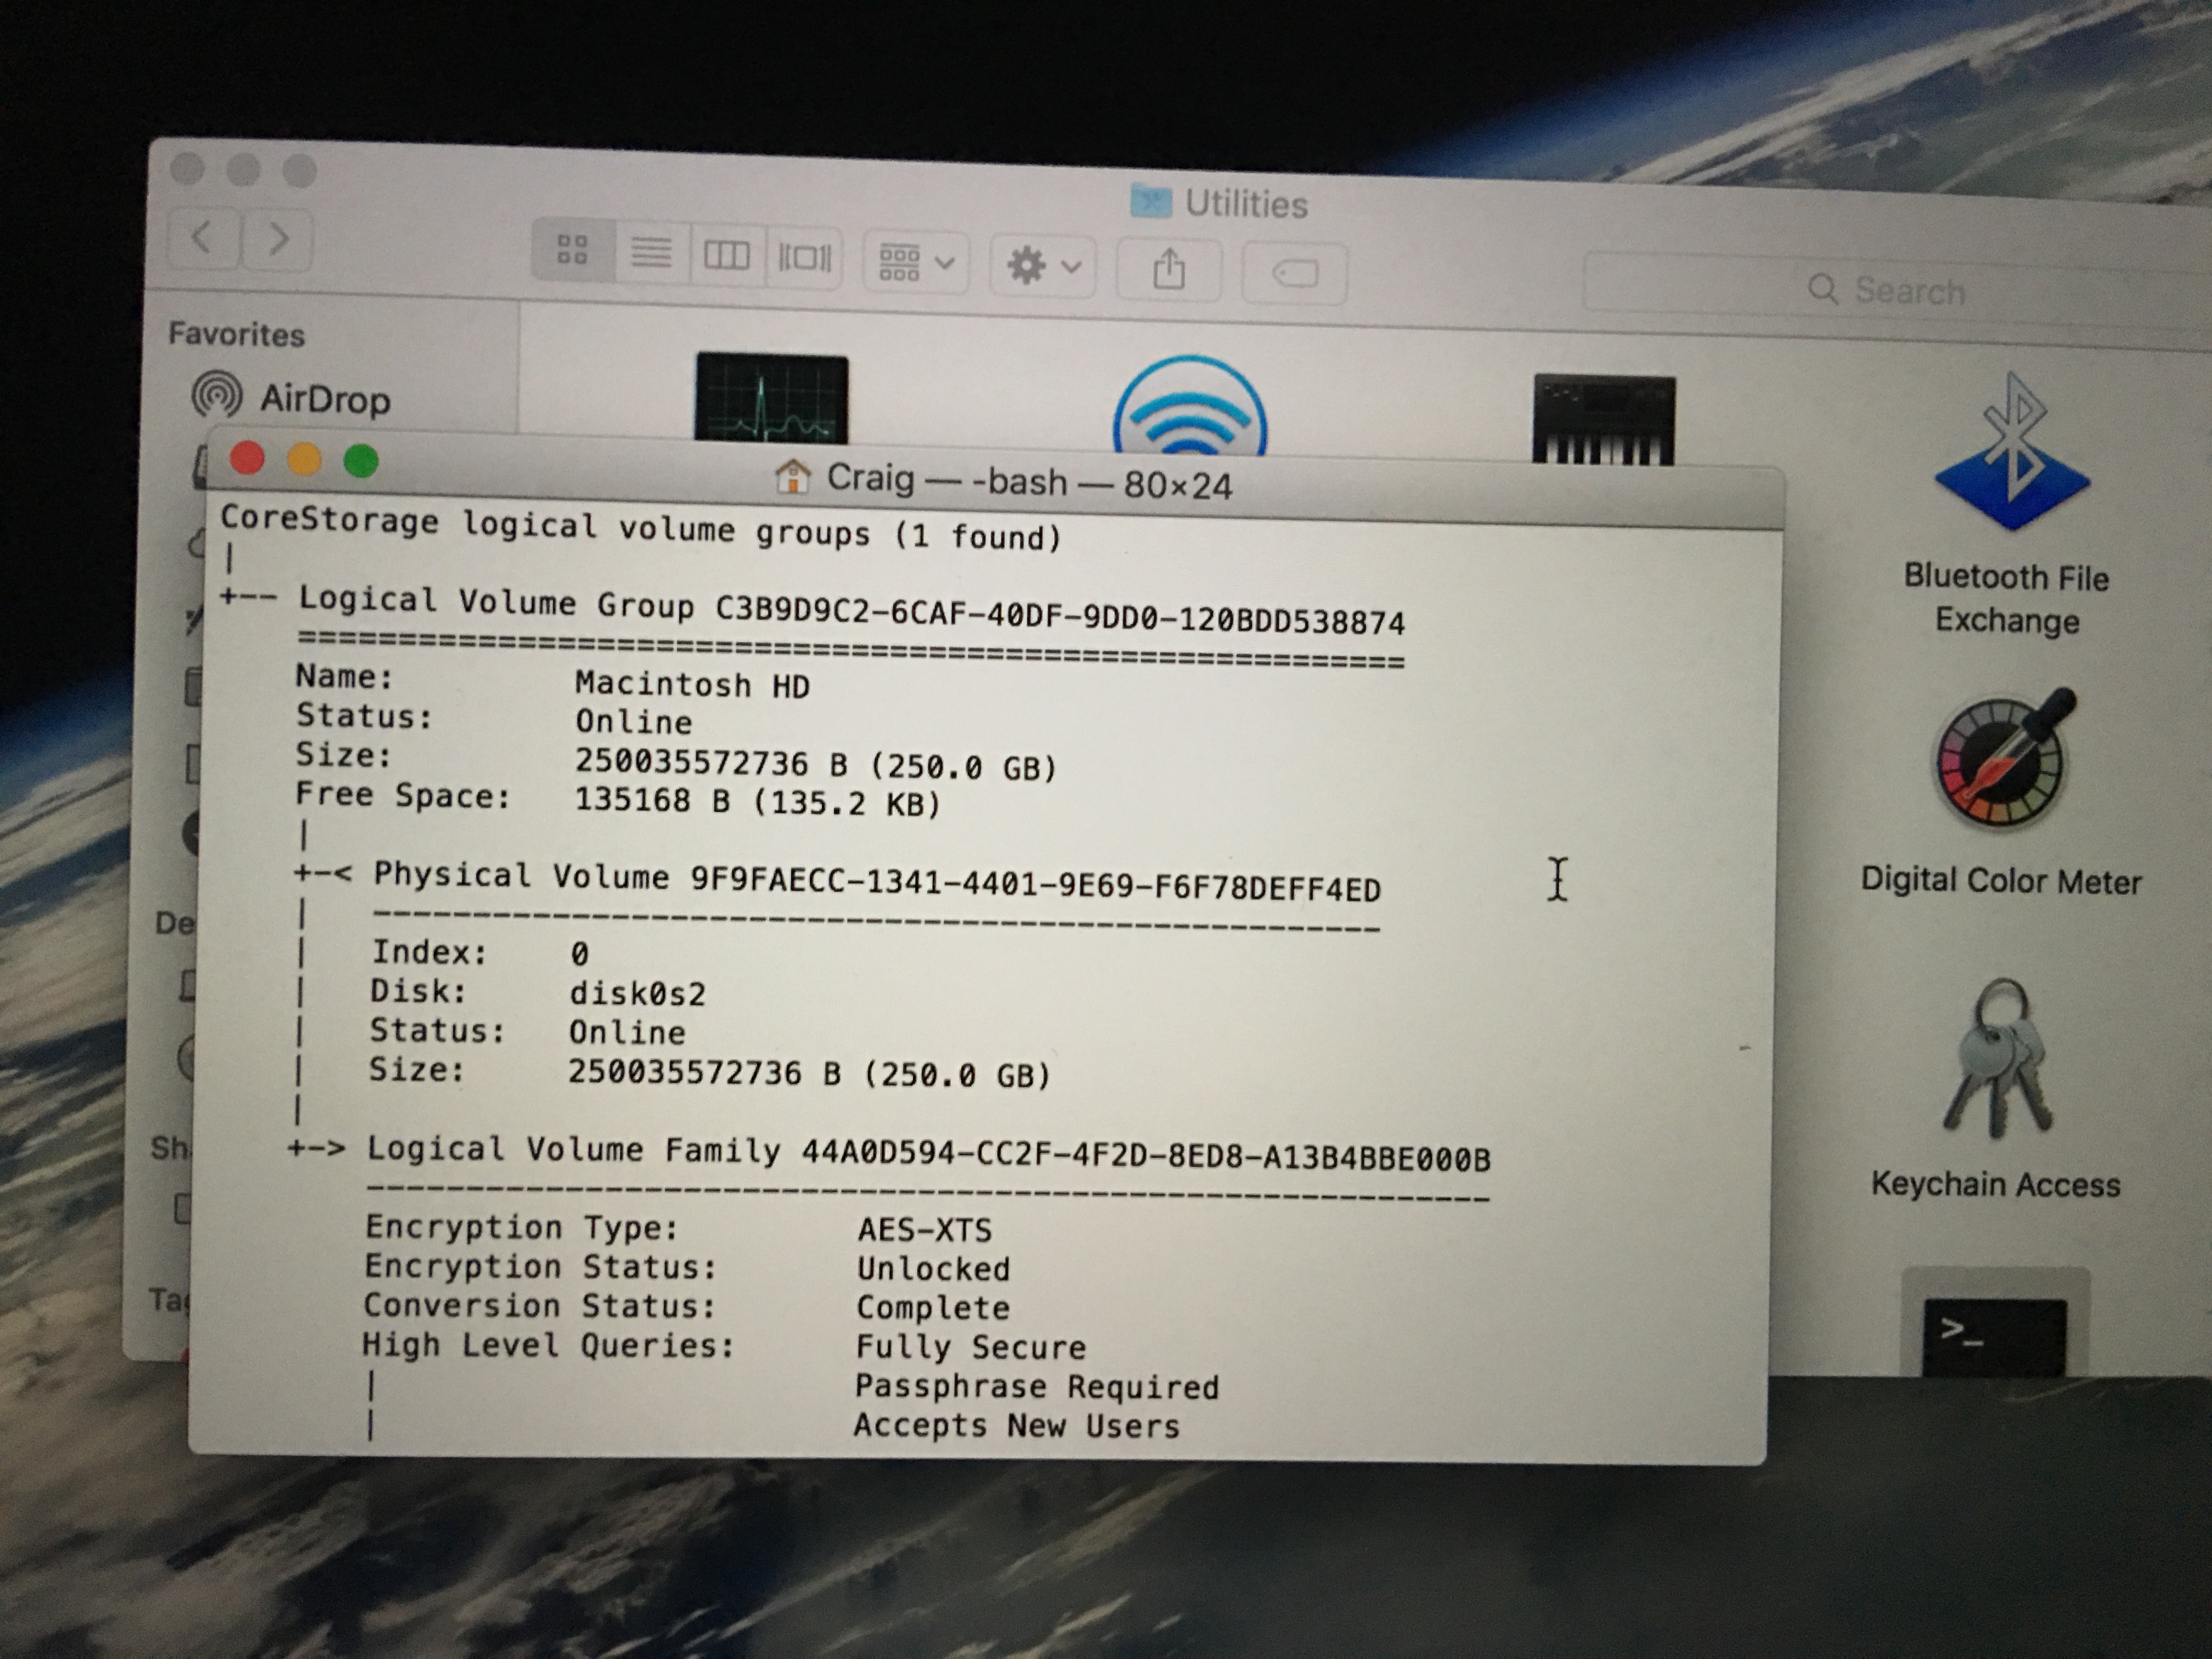Screen dimensions: 2212x1659
Task: Click the "Unlocked" encryption status value
Action: pos(933,1268)
